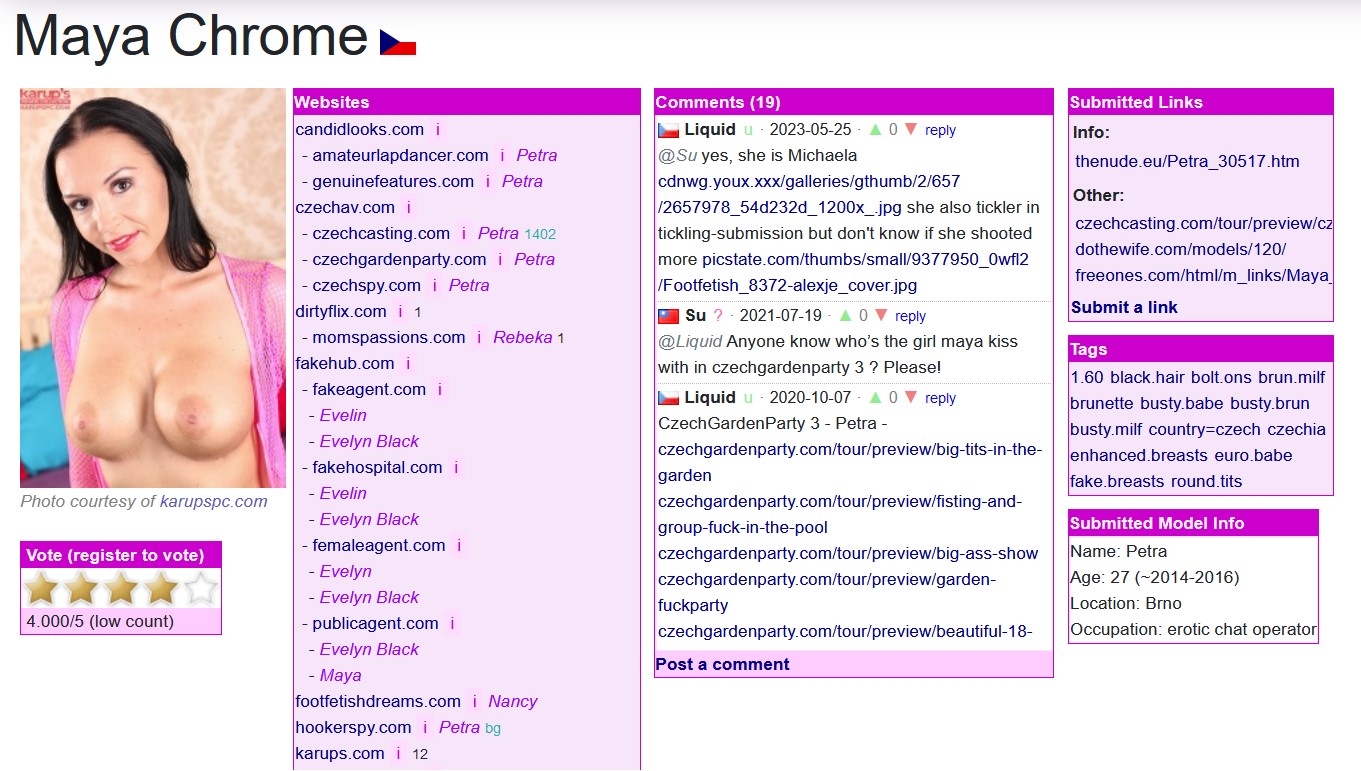Open thenude.eu info link
1361x771 pixels.
click(x=1187, y=162)
